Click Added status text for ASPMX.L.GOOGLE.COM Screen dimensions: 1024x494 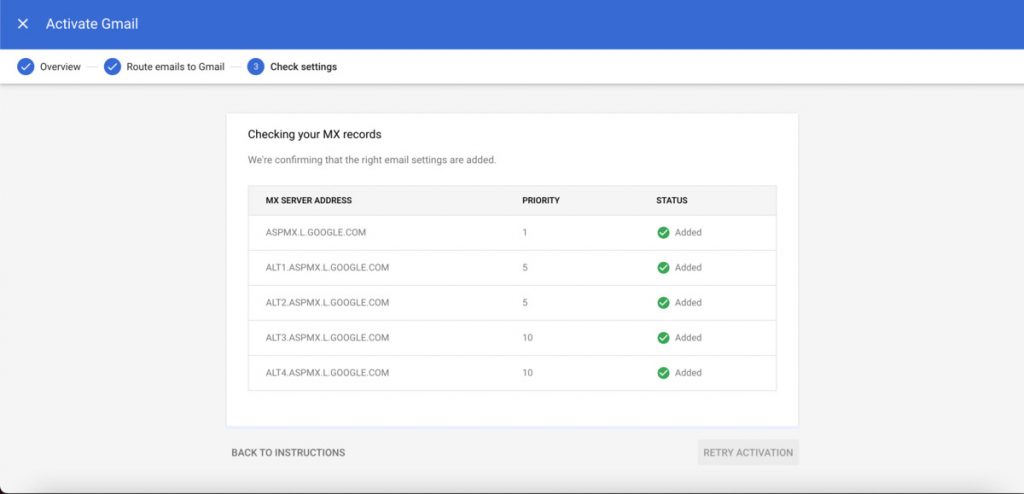[x=688, y=233]
